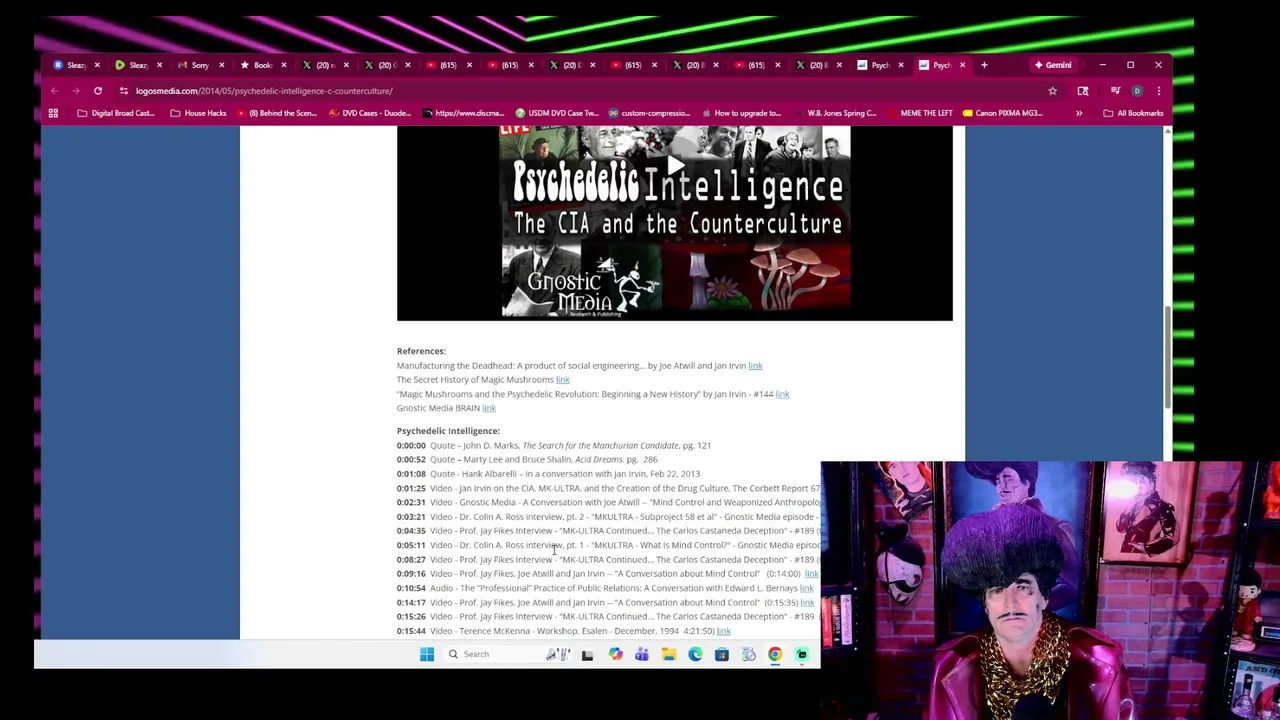Viewport: 1280px width, 720px height.
Task: Open link for Magic Mushrooms #144 reference
Action: pos(782,394)
